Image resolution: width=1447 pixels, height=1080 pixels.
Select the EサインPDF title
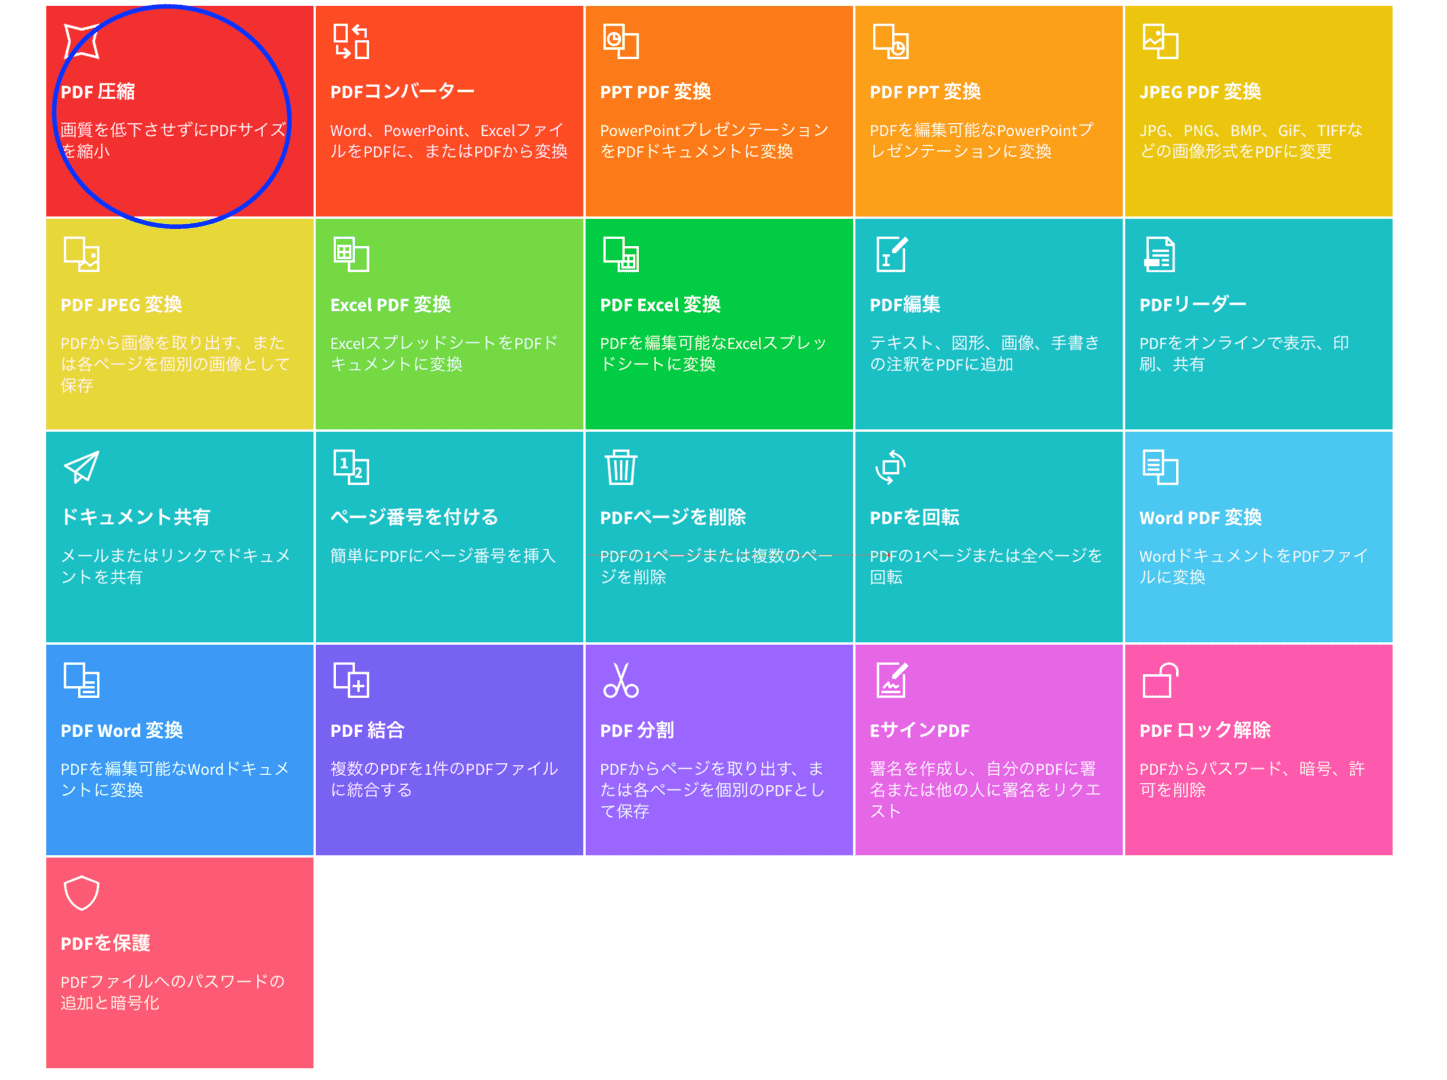coord(920,731)
